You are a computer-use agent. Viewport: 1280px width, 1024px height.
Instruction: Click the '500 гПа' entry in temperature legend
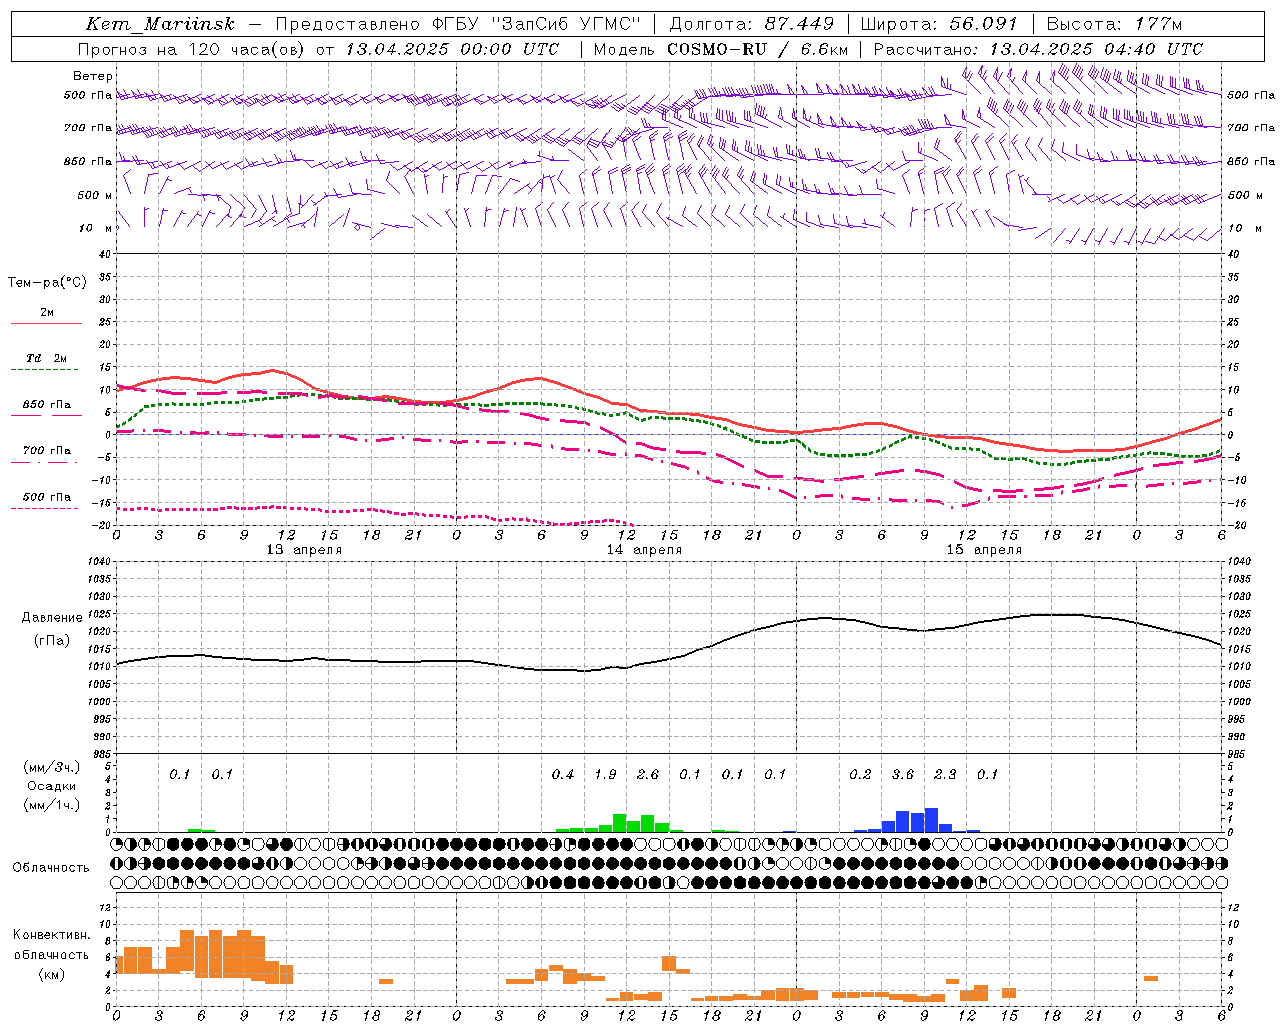47,497
